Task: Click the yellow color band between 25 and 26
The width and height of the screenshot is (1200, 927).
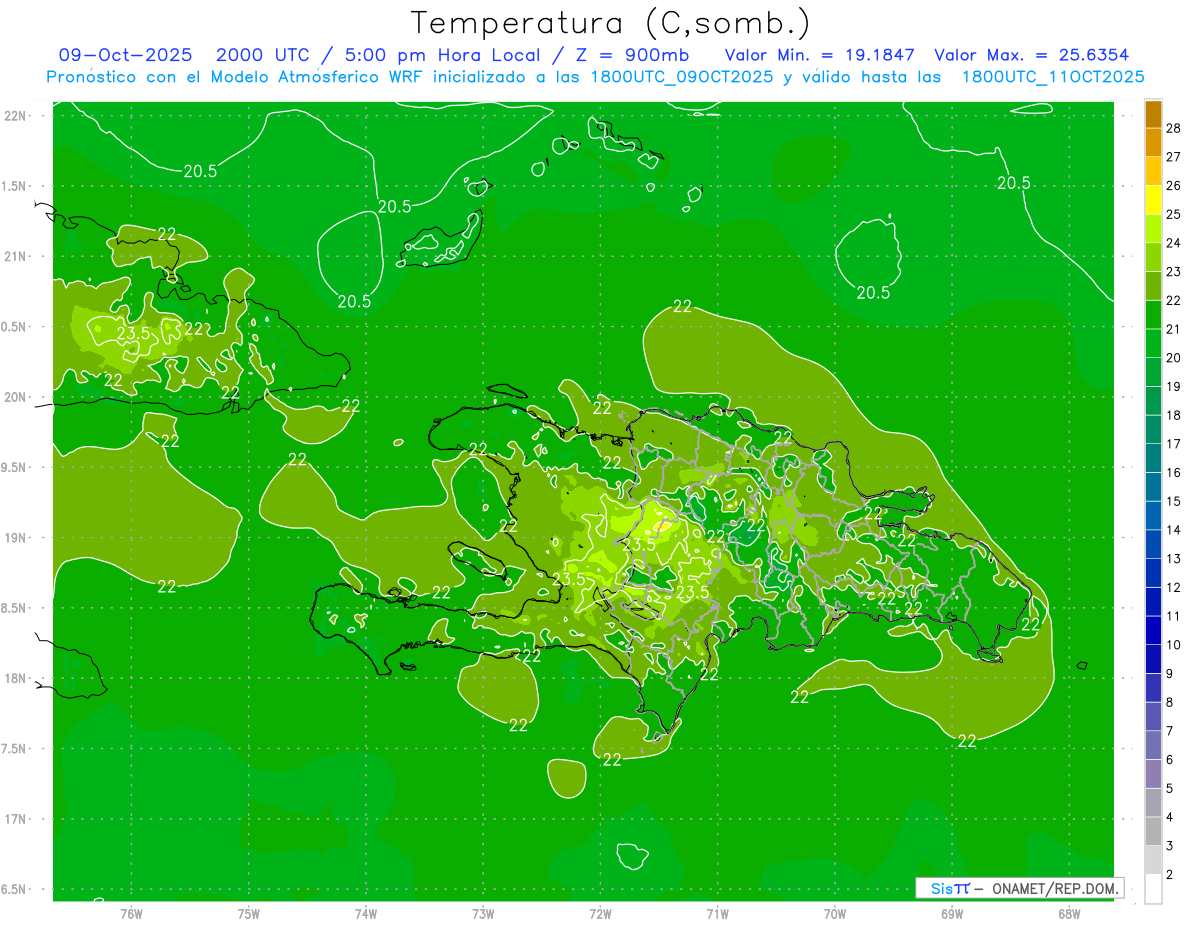Action: coord(1153,200)
